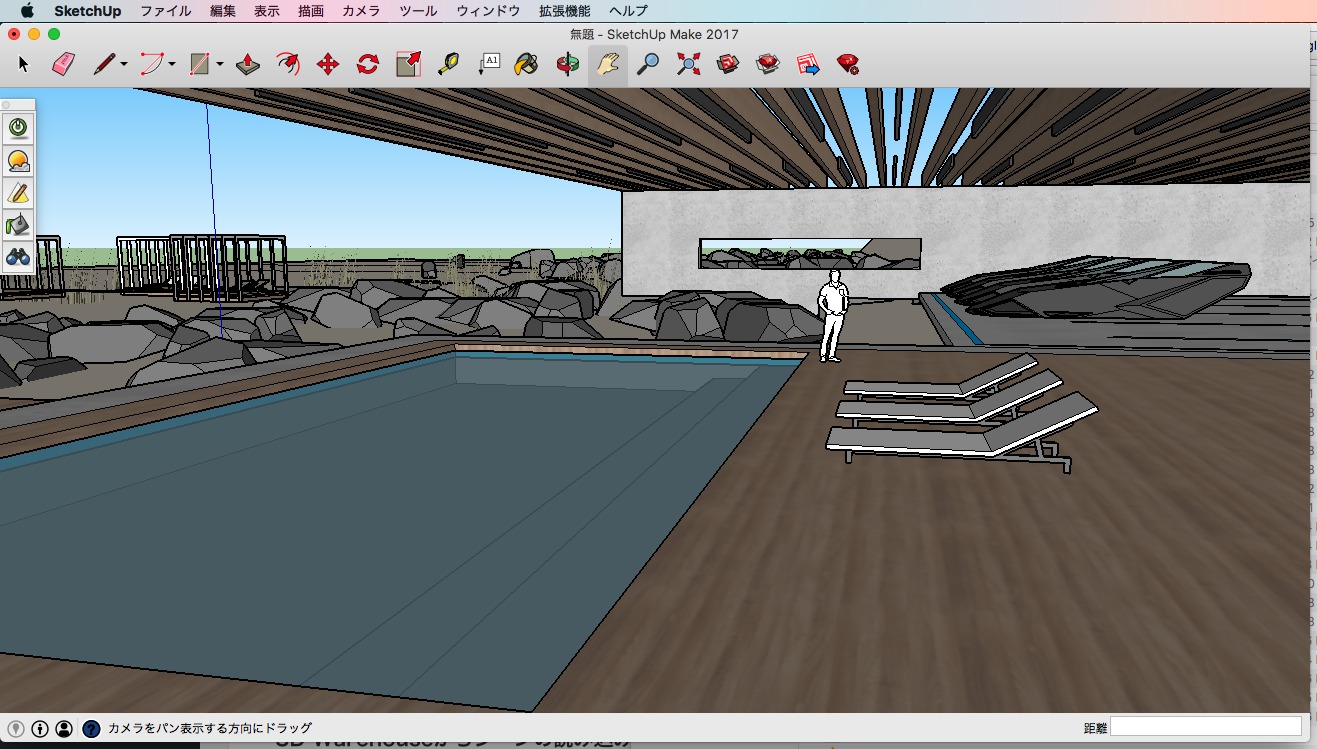Open the カメラ menu

[361, 11]
